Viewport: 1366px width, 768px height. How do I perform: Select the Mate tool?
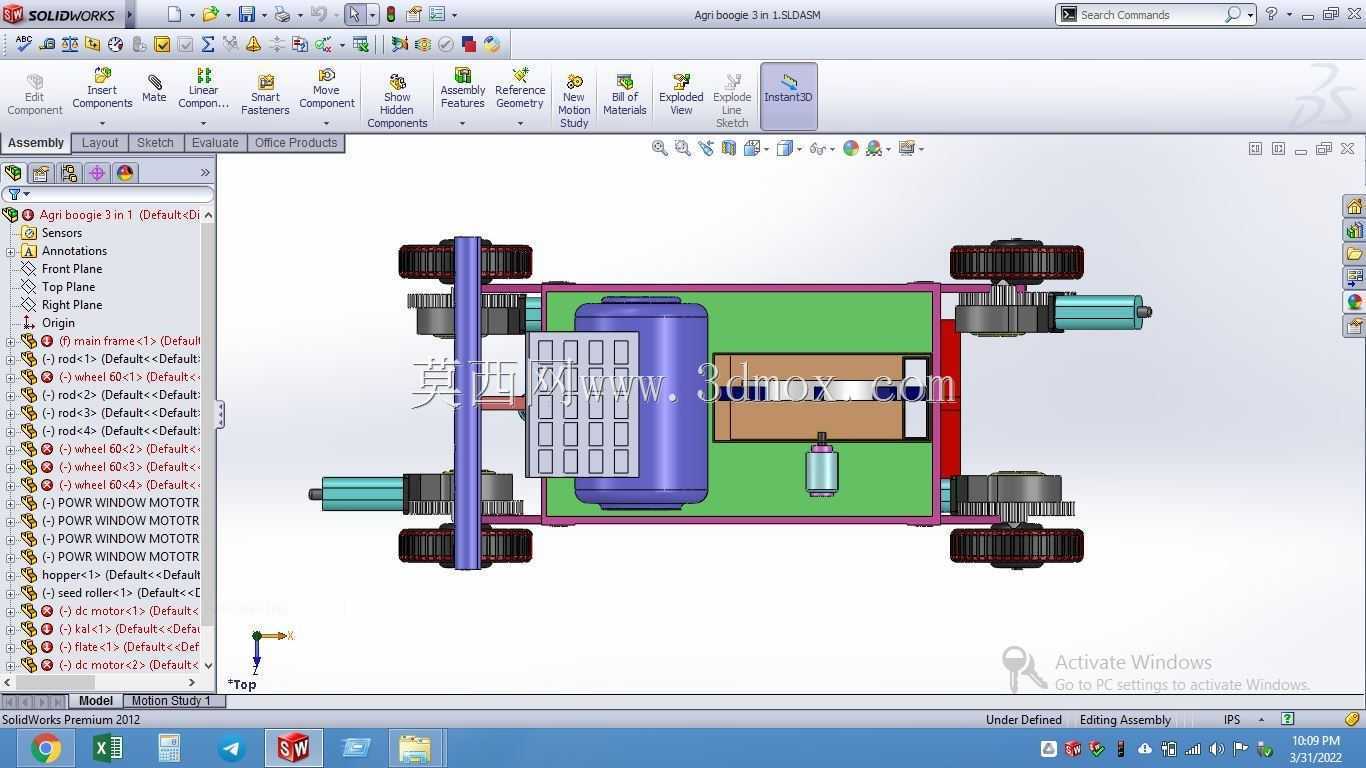click(154, 89)
